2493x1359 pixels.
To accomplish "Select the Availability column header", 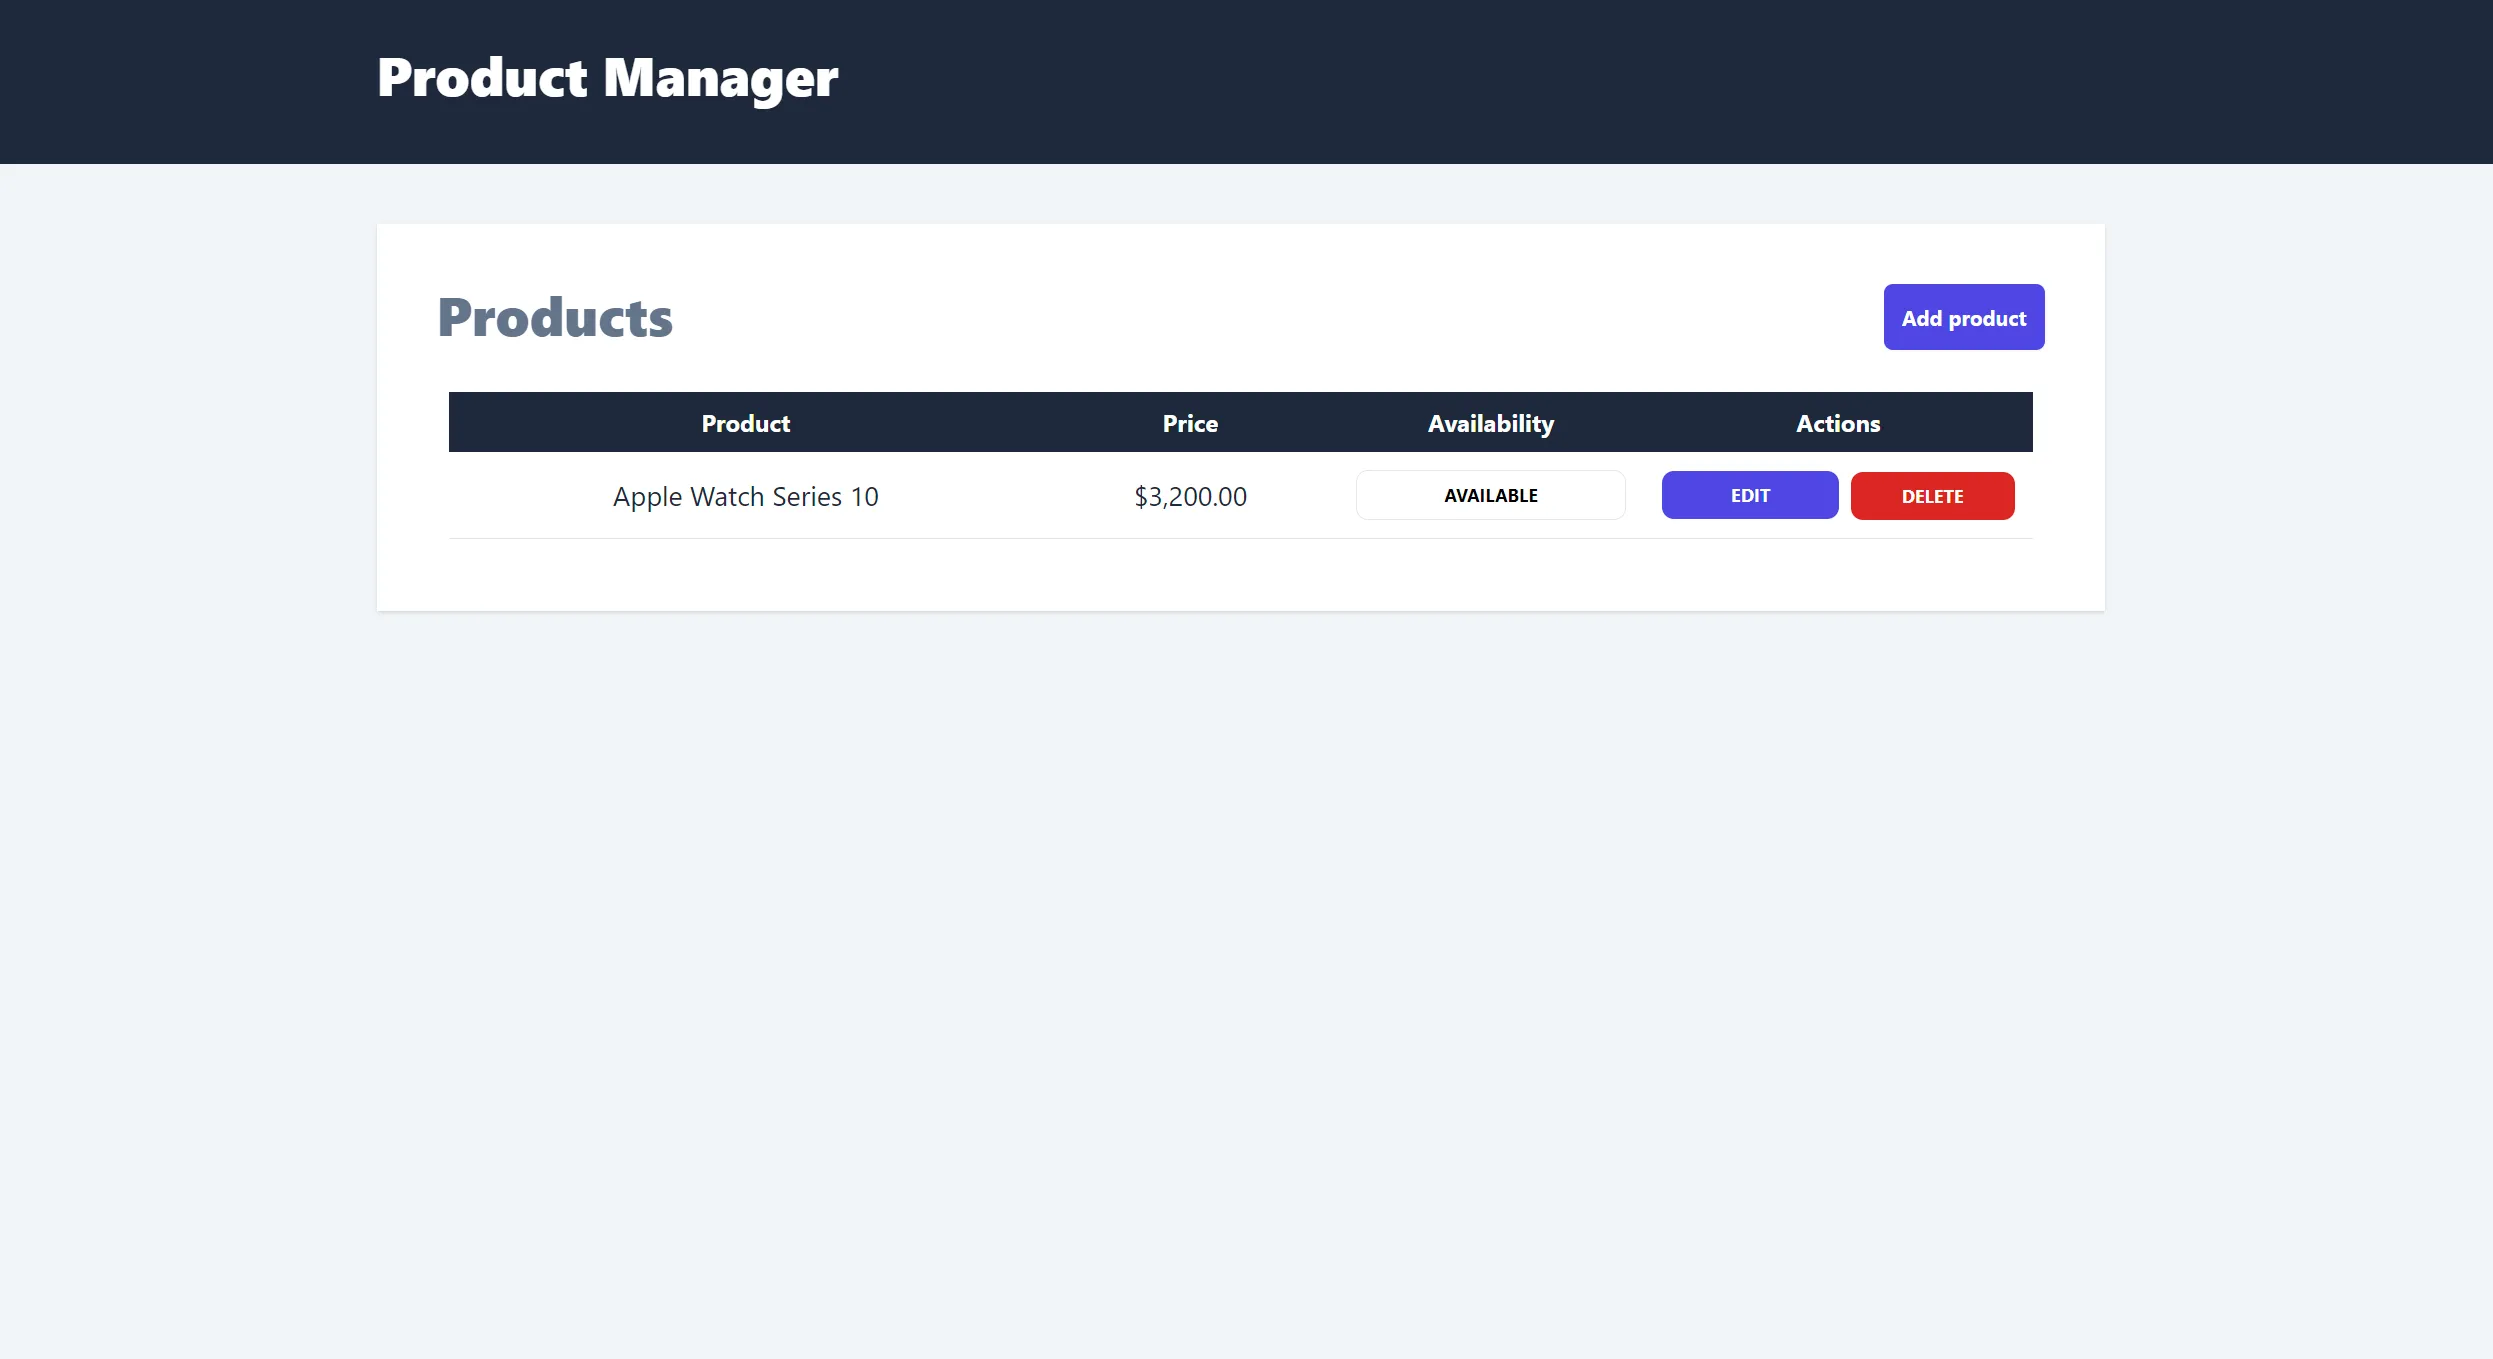I will coord(1490,423).
